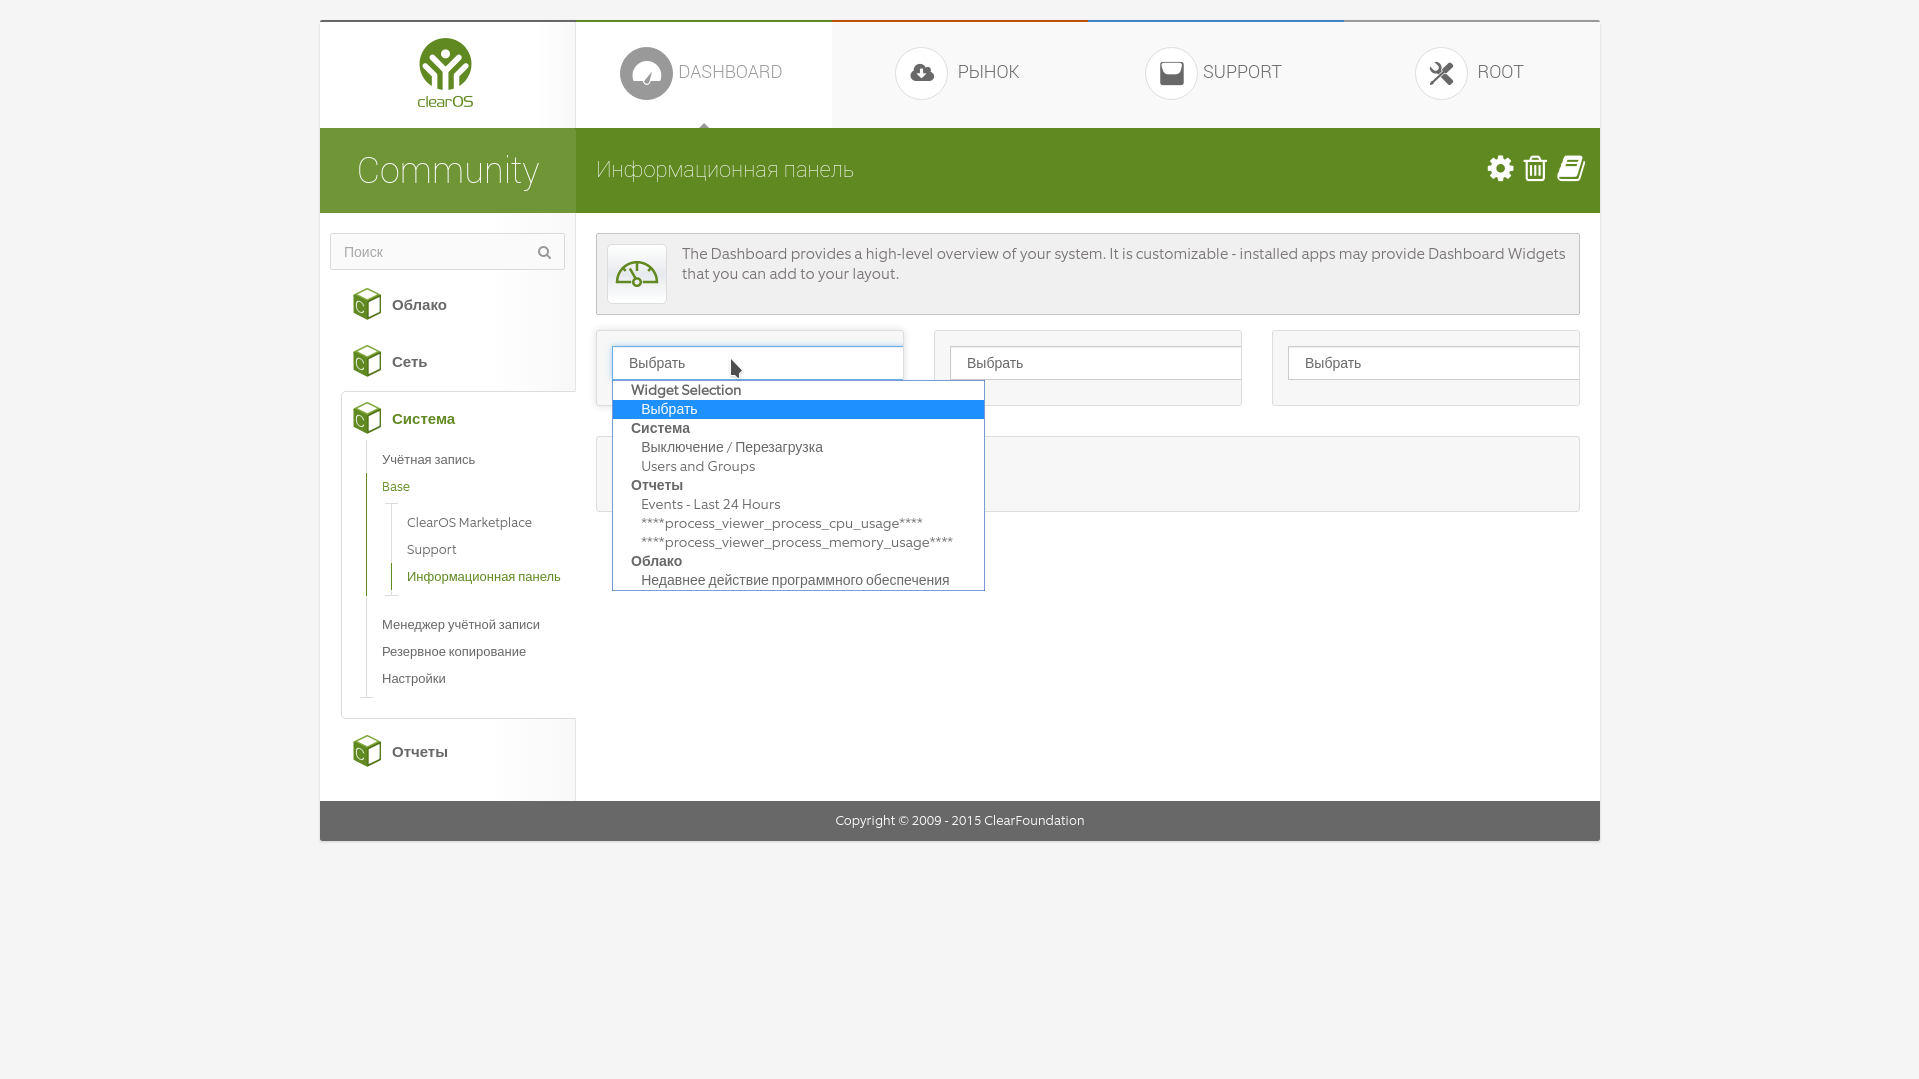Click the Сеть cube icon

[367, 361]
